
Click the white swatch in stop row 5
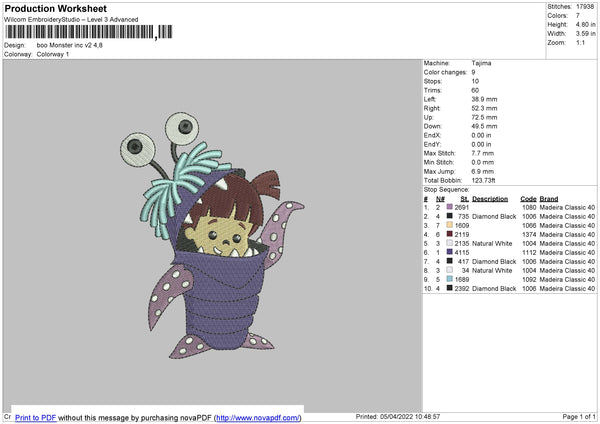(450, 243)
